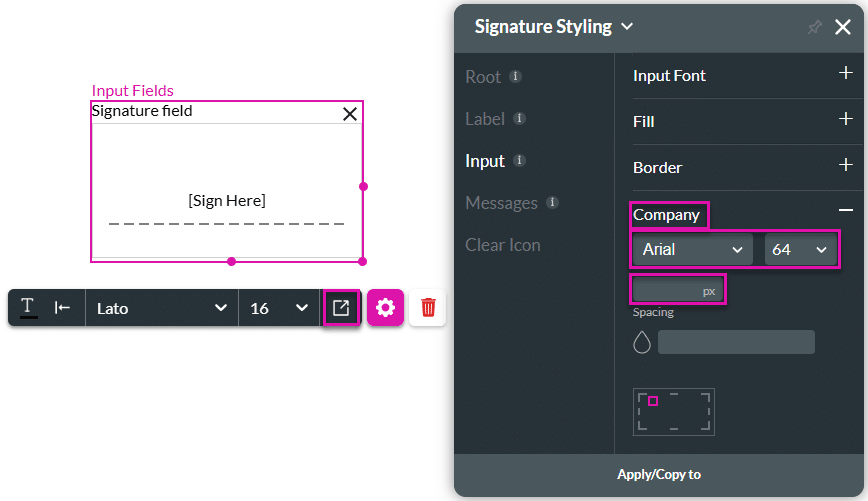Image resolution: width=868 pixels, height=501 pixels.
Task: Open the Arial font family dropdown
Action: (692, 250)
